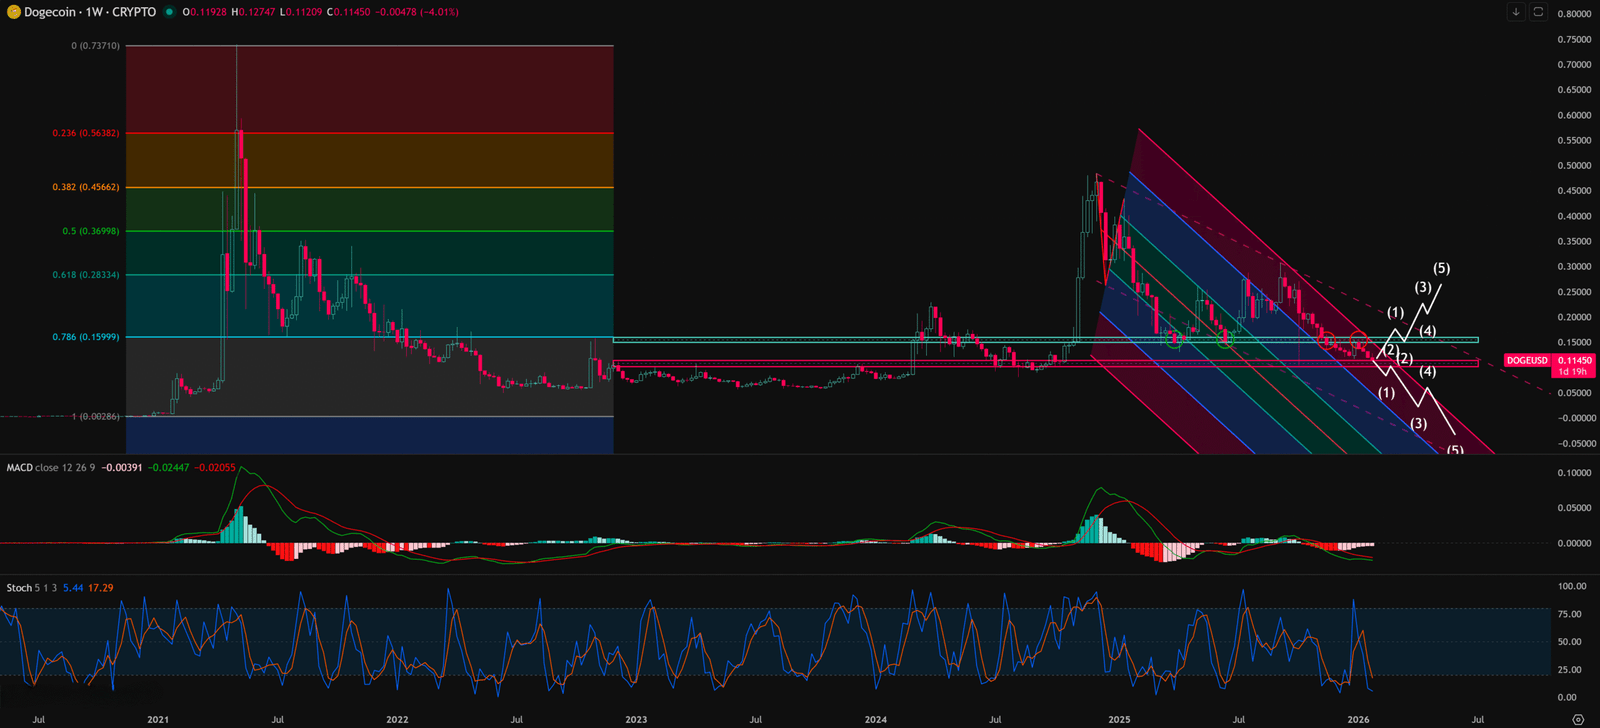Click the 0.11450 current price badge
The image size is (1600, 728).
1574,360
